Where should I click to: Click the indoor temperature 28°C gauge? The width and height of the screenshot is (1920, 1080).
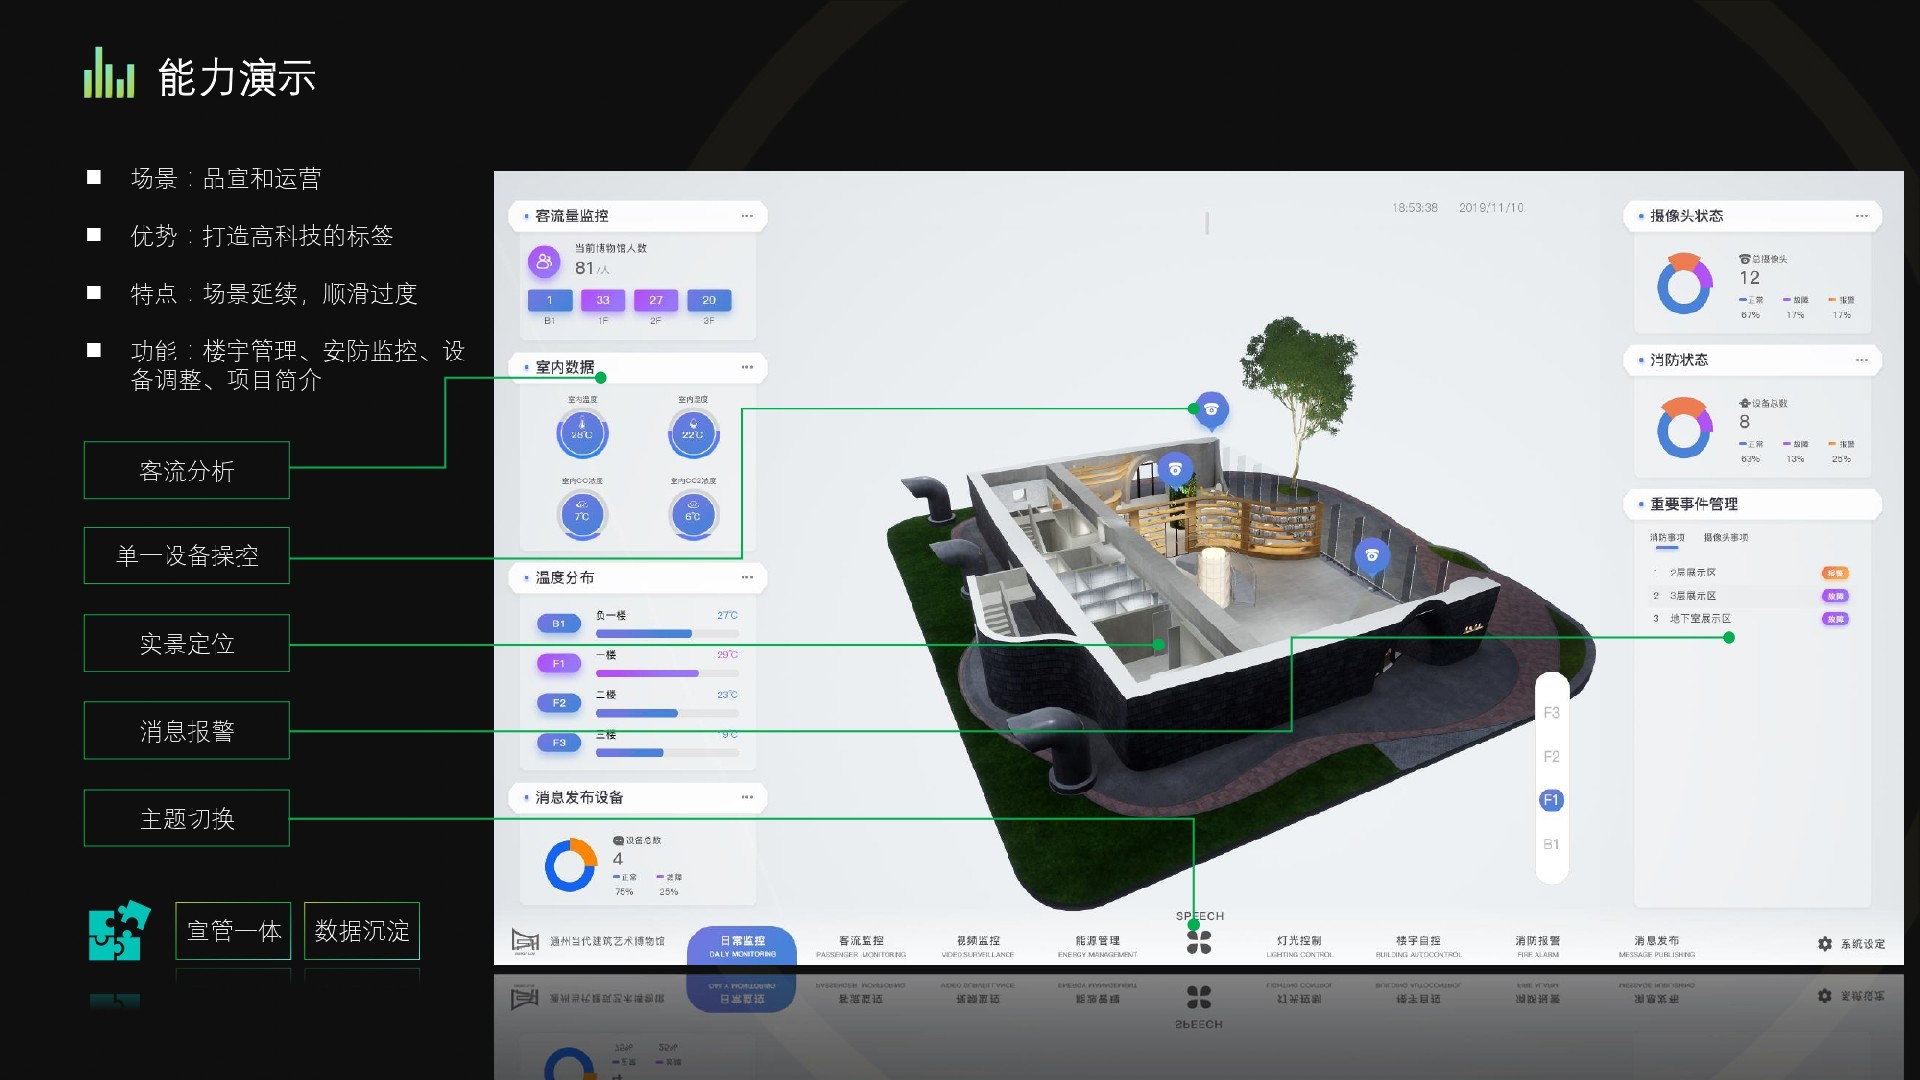[x=582, y=433]
